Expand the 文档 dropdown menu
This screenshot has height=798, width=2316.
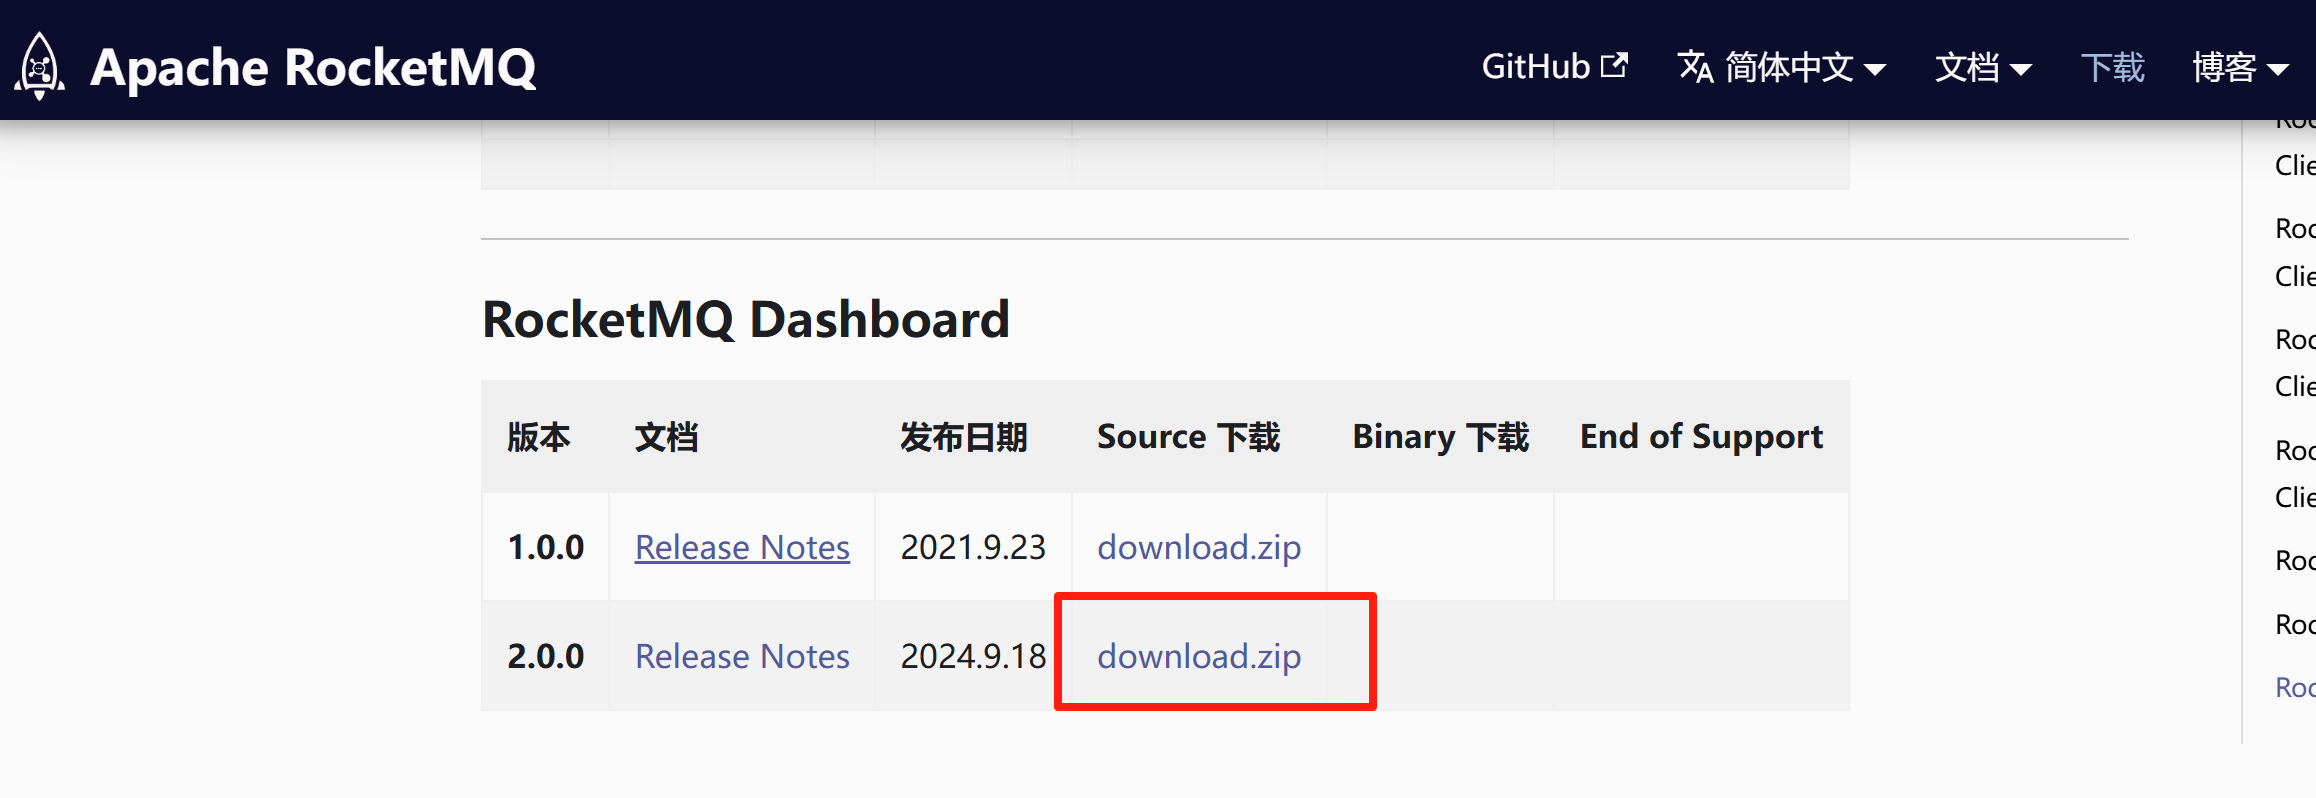coord(1983,67)
